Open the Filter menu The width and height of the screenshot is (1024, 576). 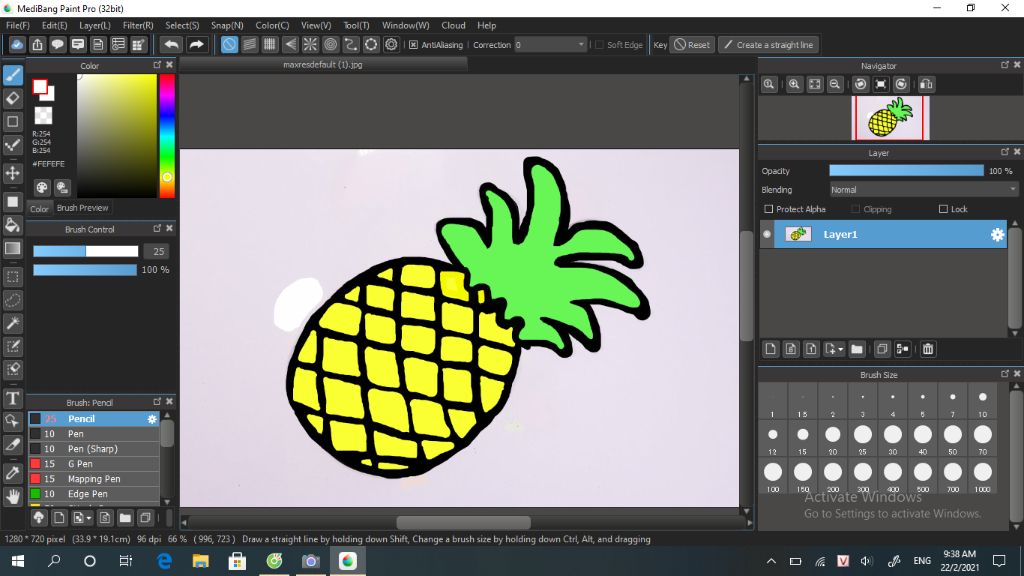coord(138,25)
